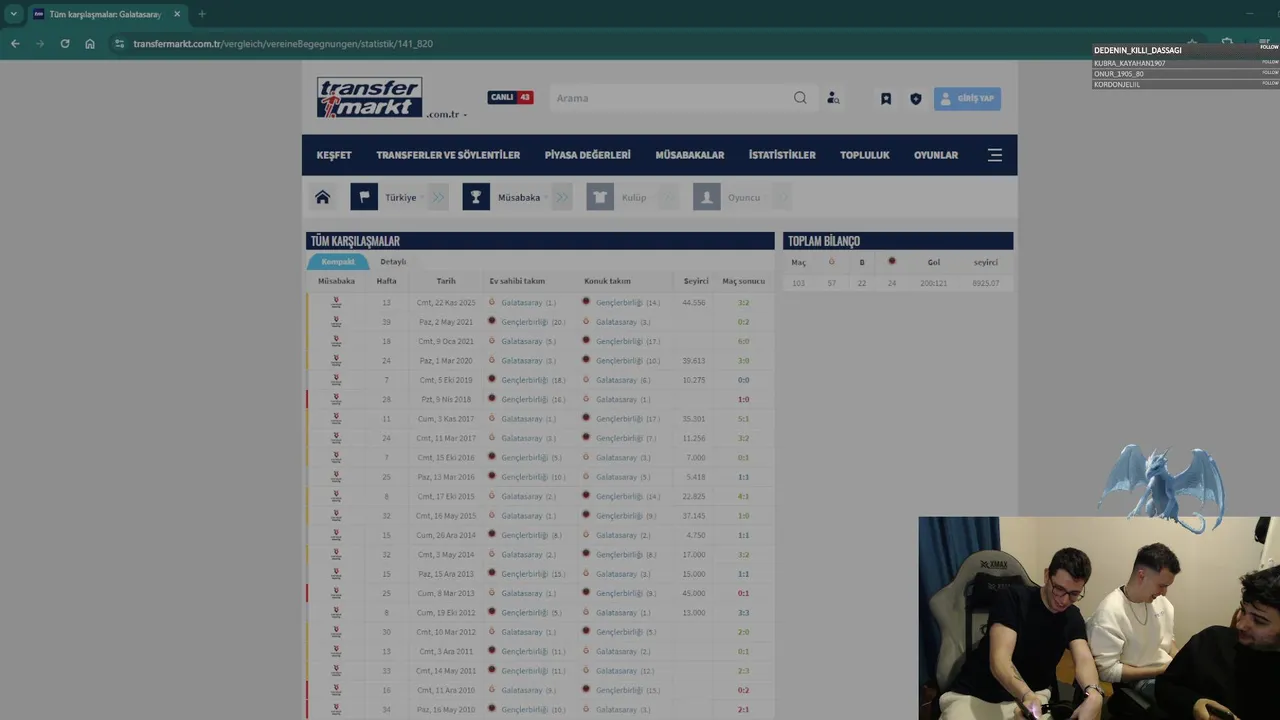Open the 1:0 result of 9 Nis 2018

(743, 399)
